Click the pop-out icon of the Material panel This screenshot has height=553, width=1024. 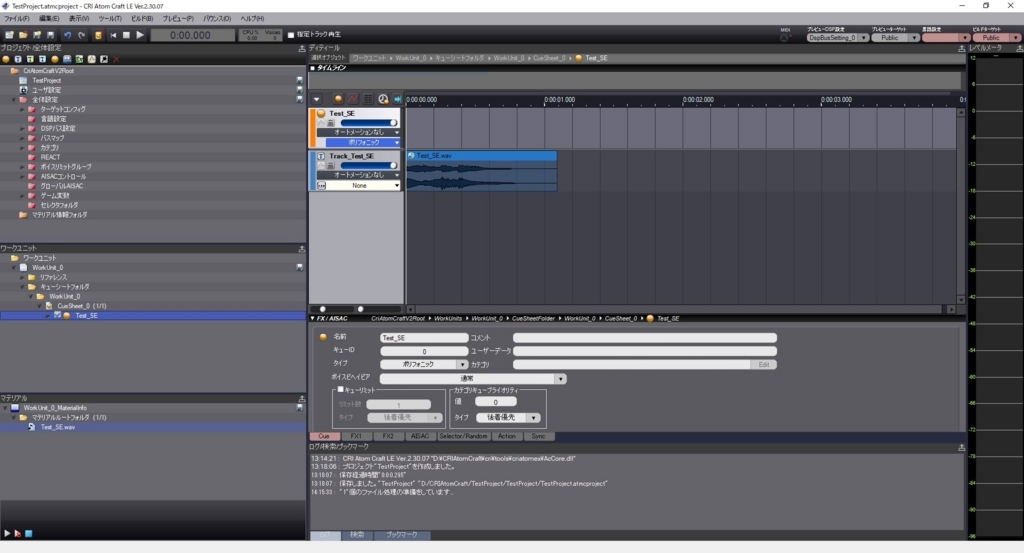(x=302, y=398)
